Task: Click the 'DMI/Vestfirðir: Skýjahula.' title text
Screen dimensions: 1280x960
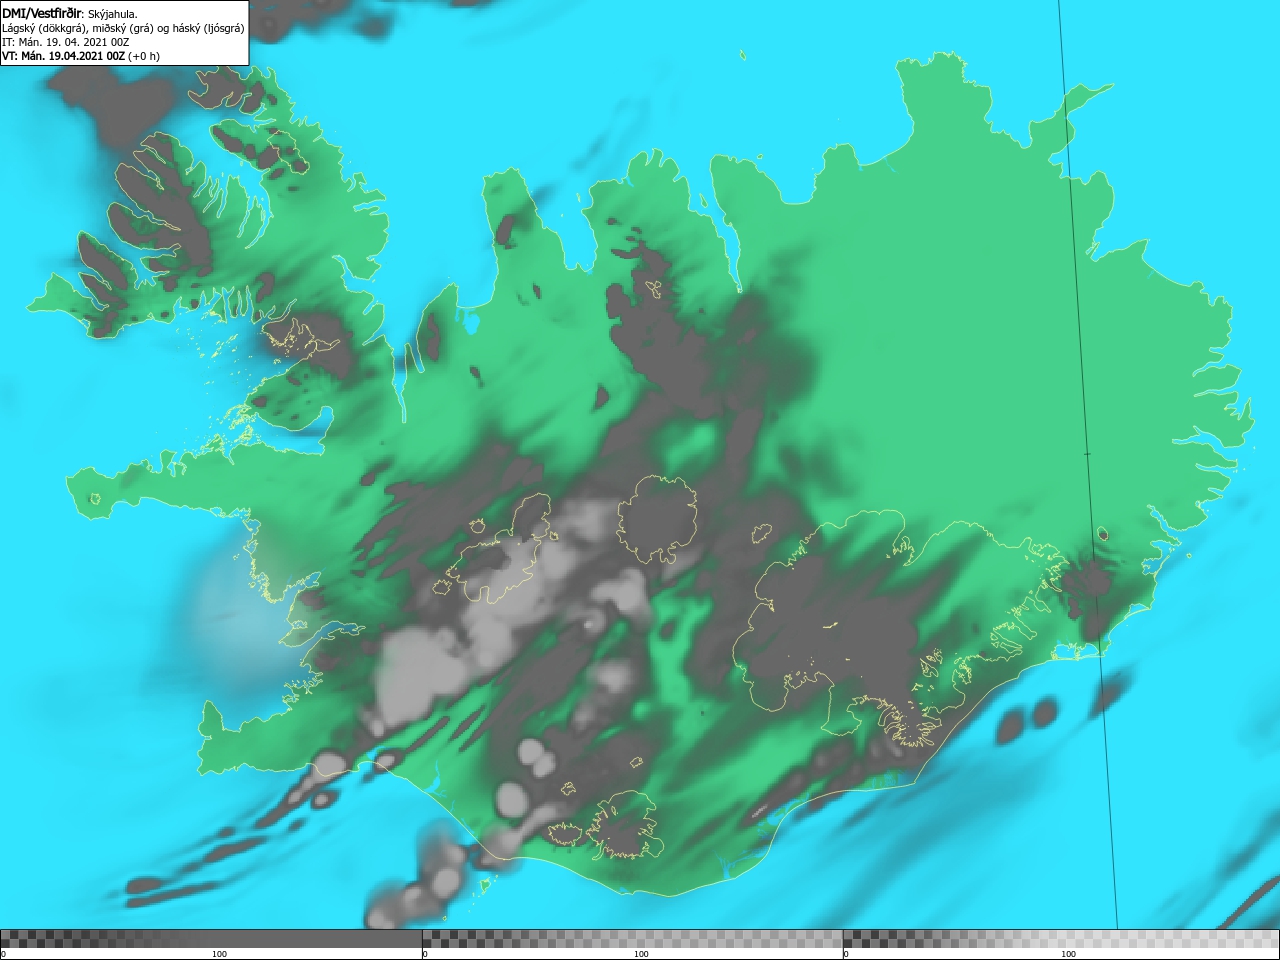Action: [70, 13]
